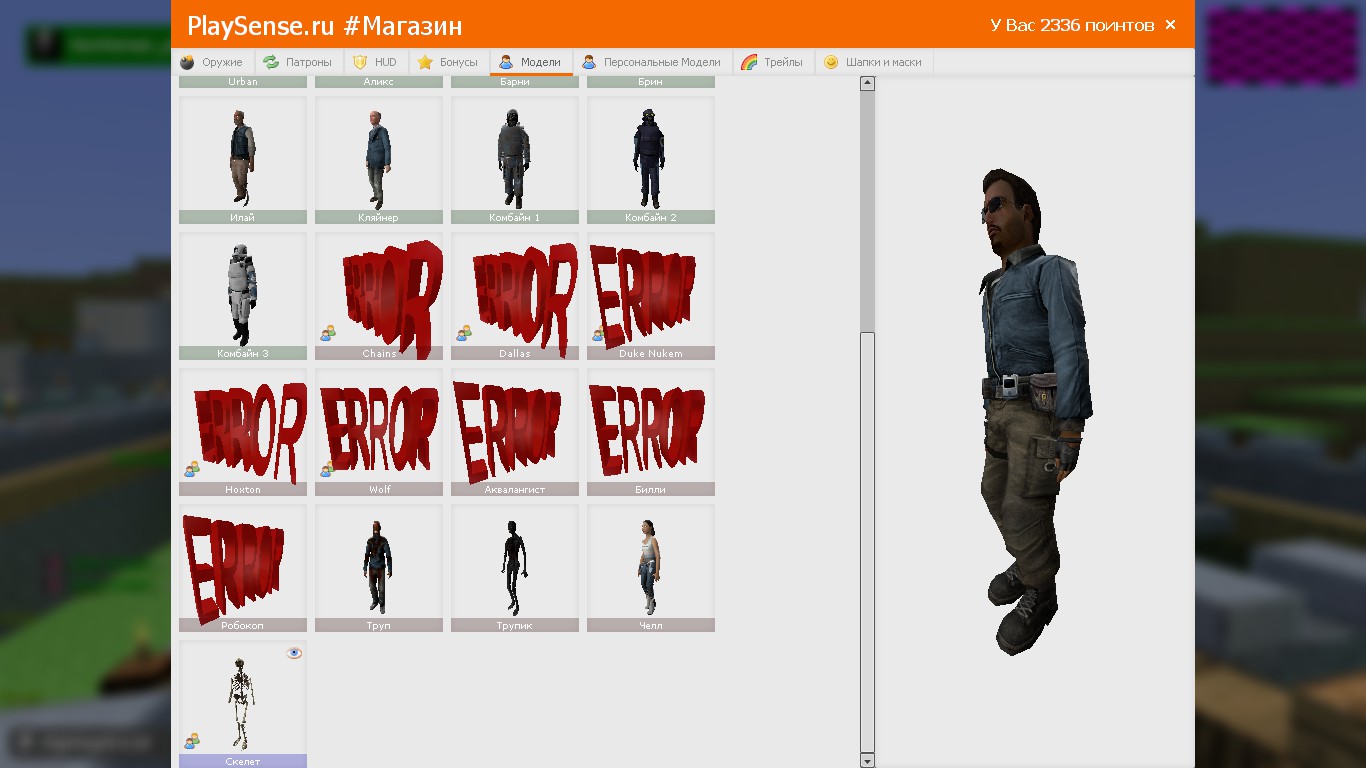Select the Труп model

(379, 568)
